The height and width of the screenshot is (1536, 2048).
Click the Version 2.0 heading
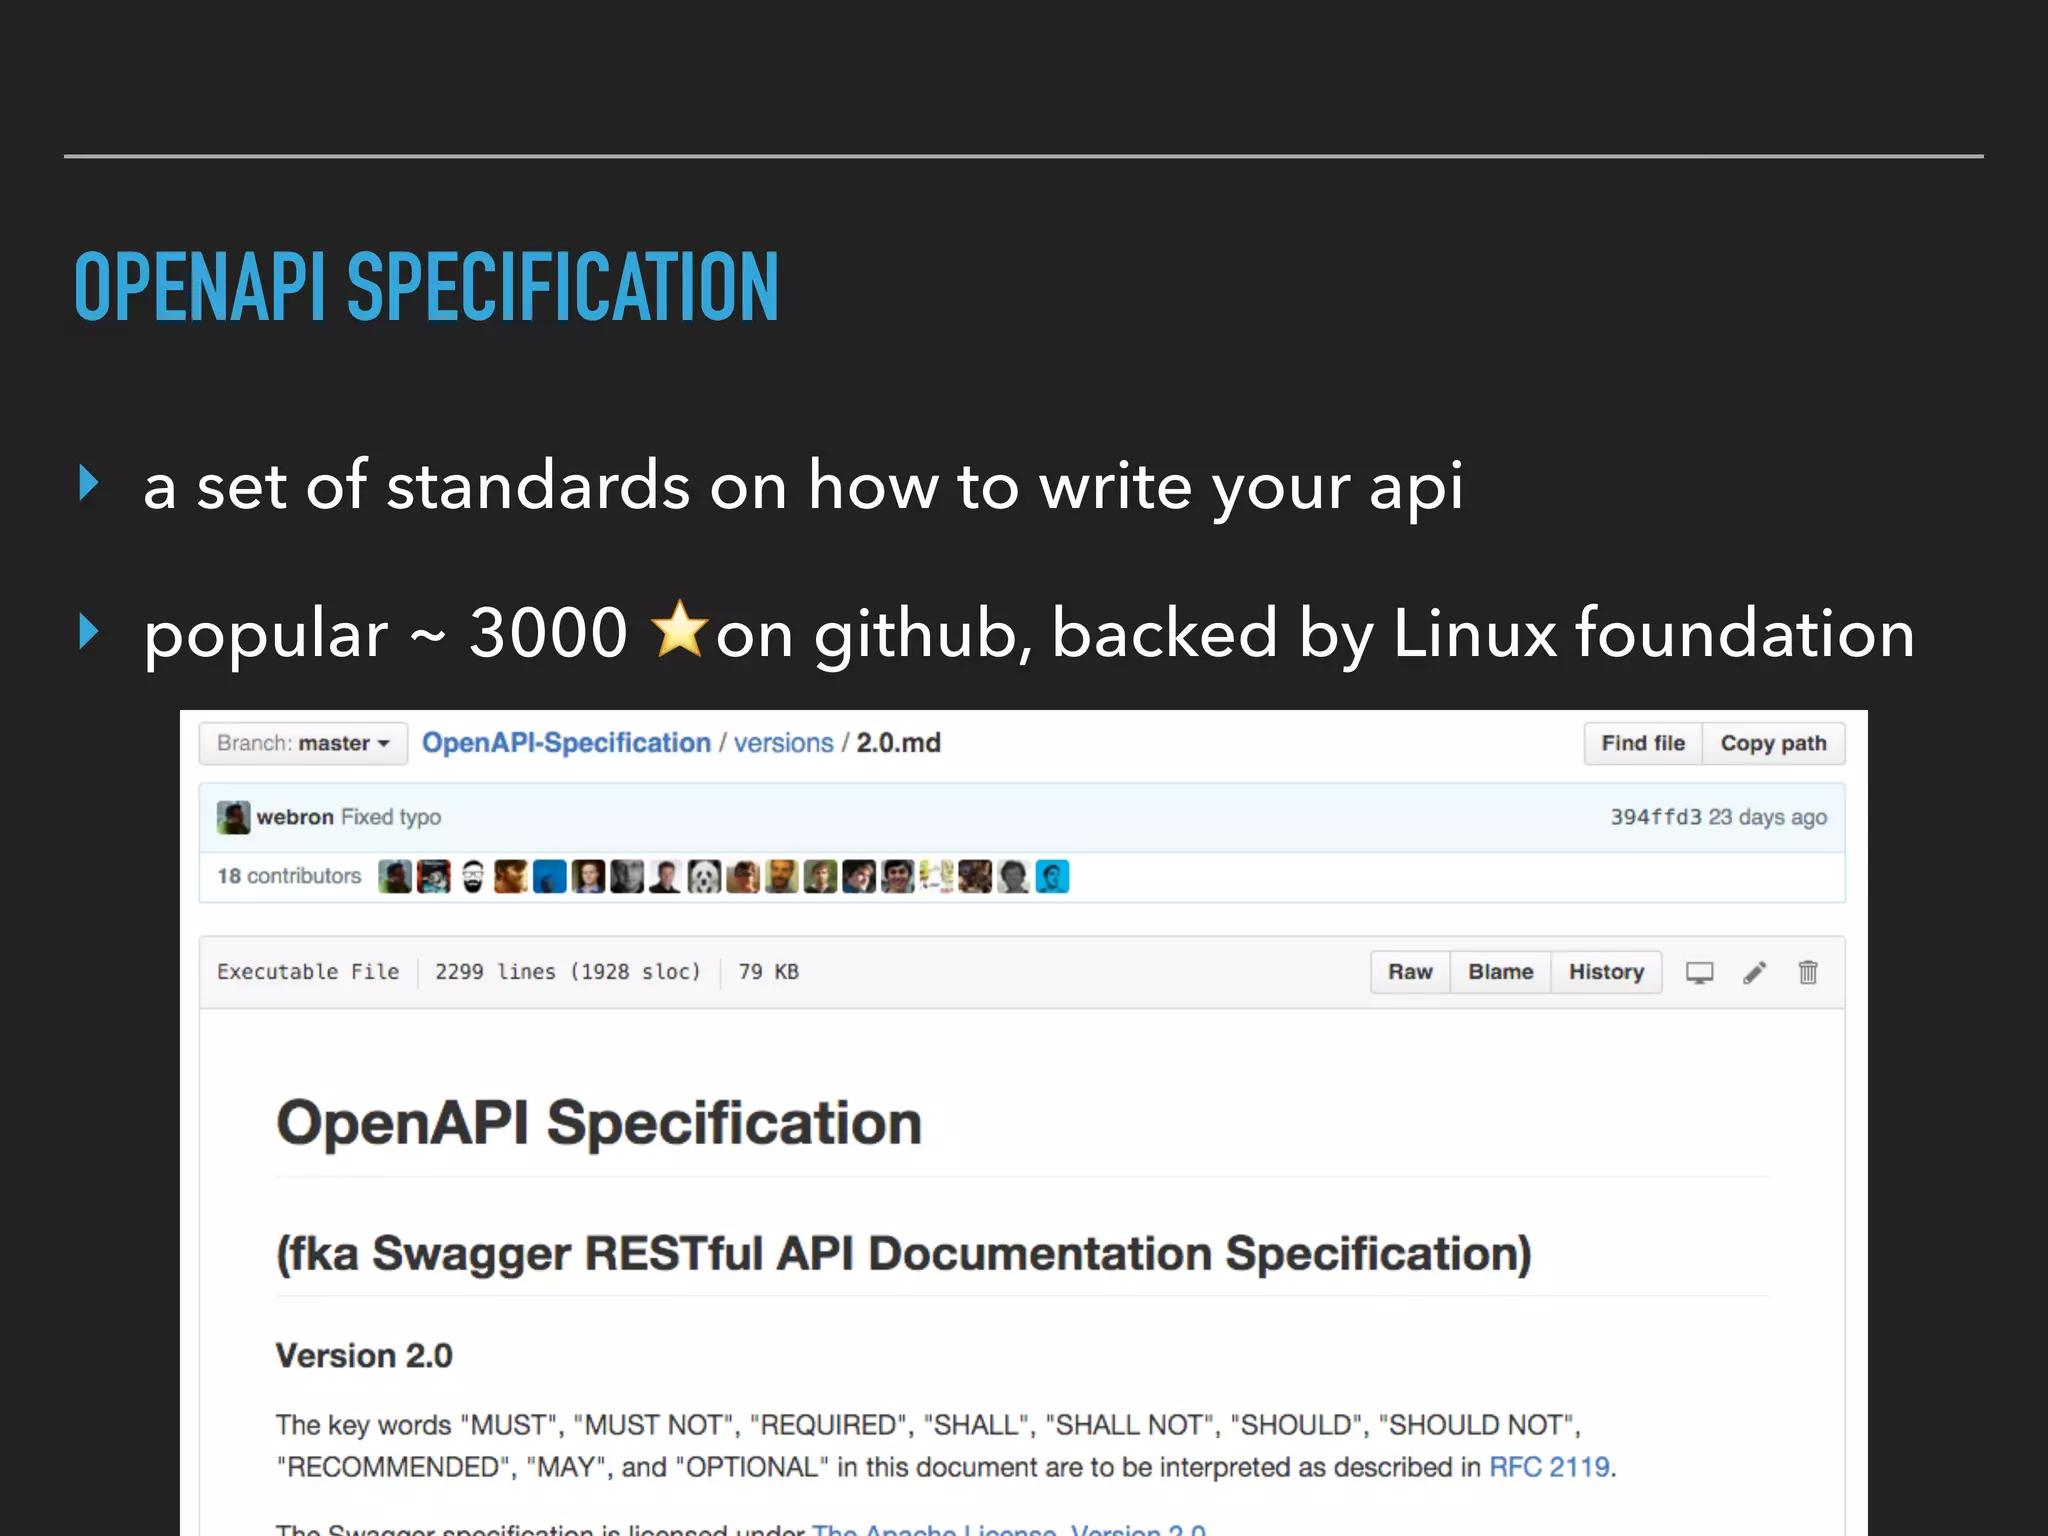coord(364,1356)
